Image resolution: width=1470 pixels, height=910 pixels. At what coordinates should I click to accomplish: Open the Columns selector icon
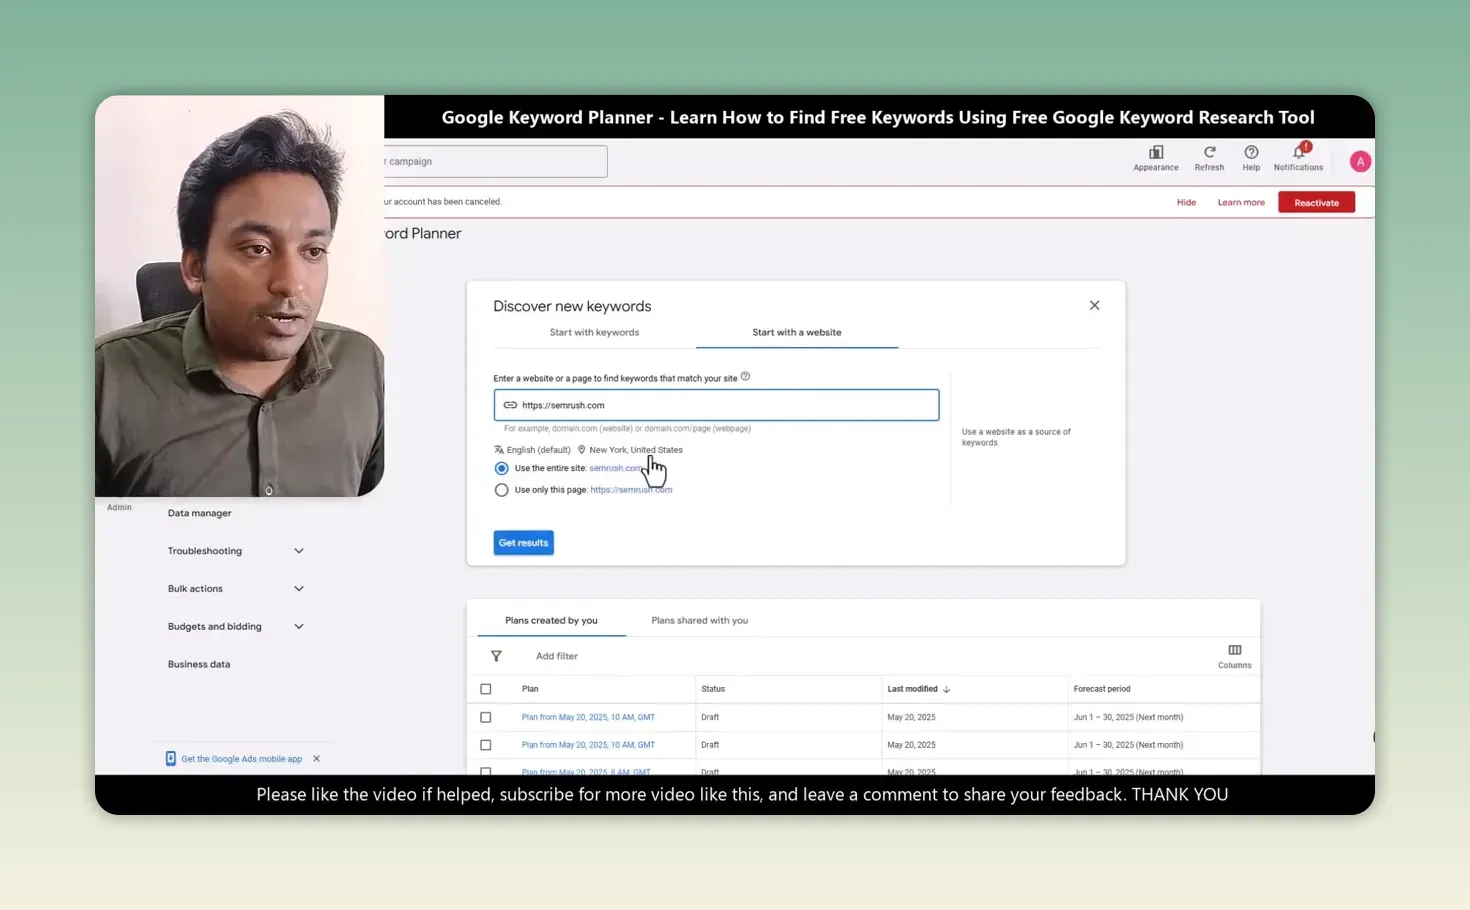(1234, 656)
